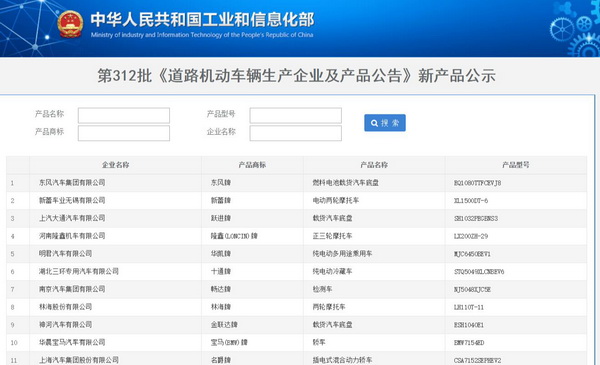This screenshot has height=365, width=600.
Task: Click brand cell 金联达牌
Action: [224, 324]
